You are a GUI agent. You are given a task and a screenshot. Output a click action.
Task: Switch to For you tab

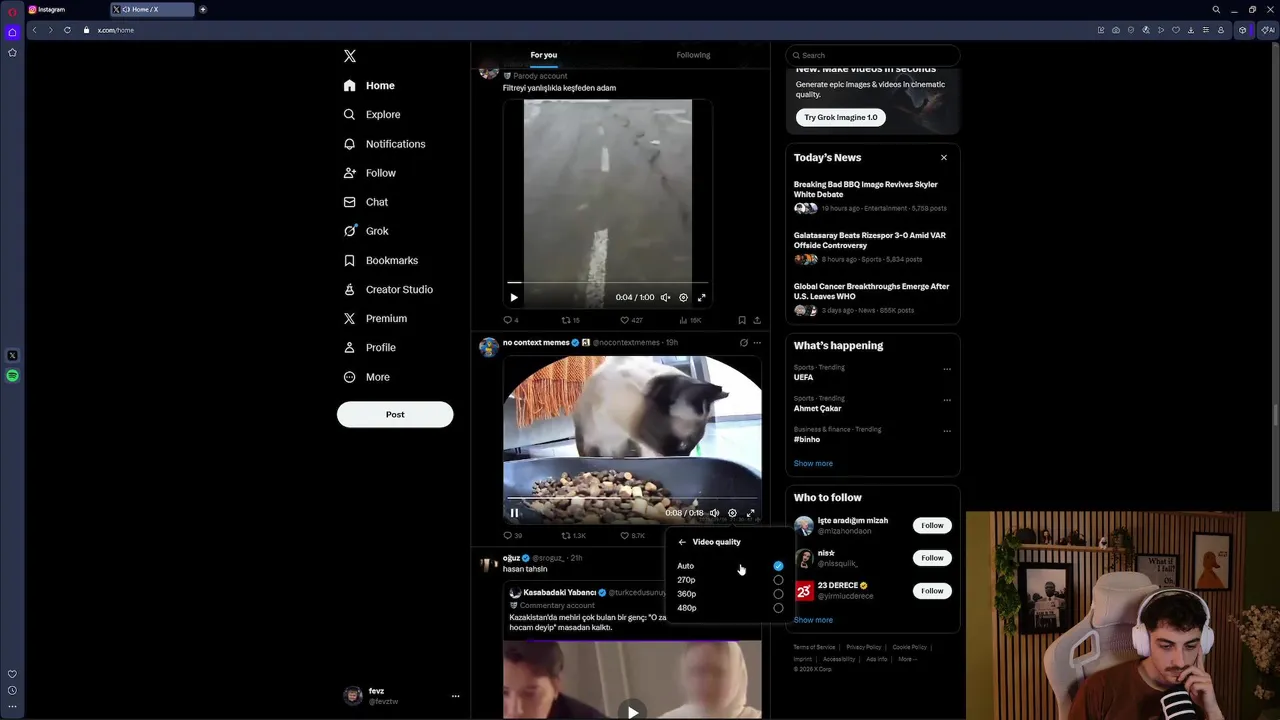pyautogui.click(x=544, y=55)
